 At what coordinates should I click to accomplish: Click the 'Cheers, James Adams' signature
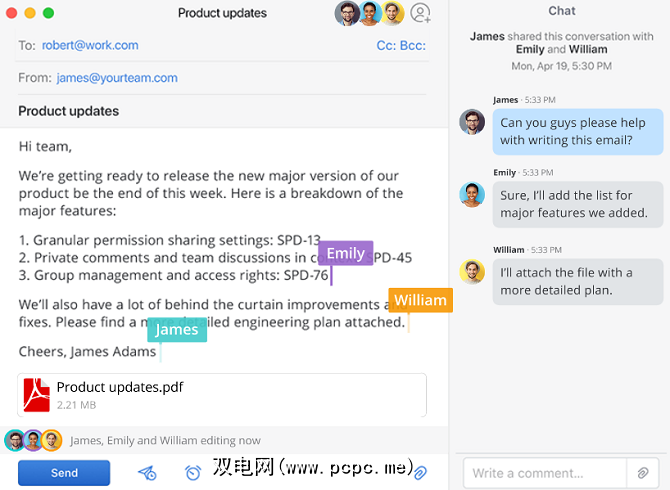87,352
